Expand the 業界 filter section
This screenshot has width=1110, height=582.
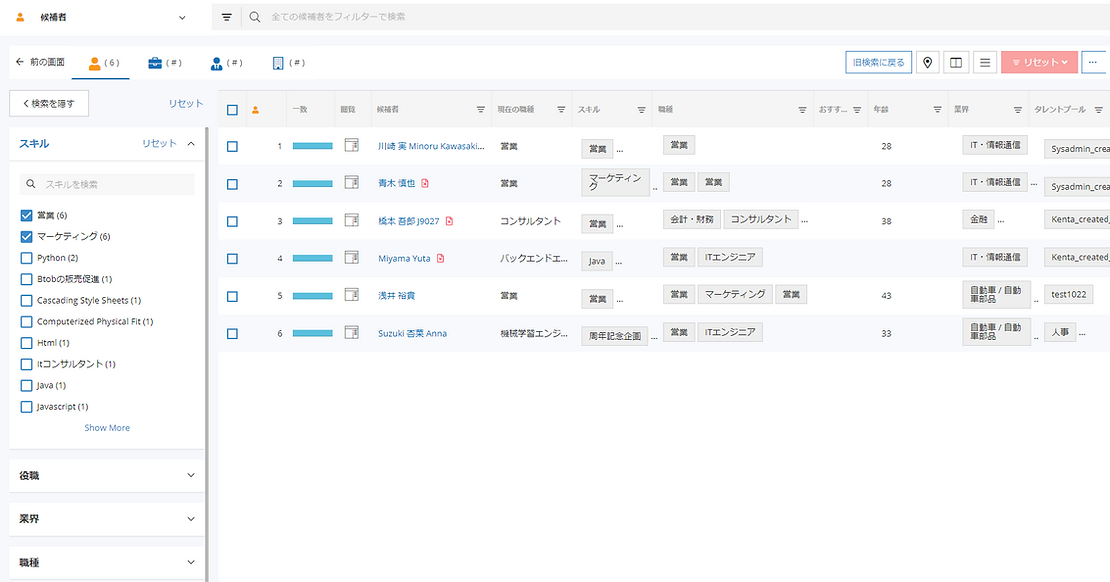pos(106,519)
